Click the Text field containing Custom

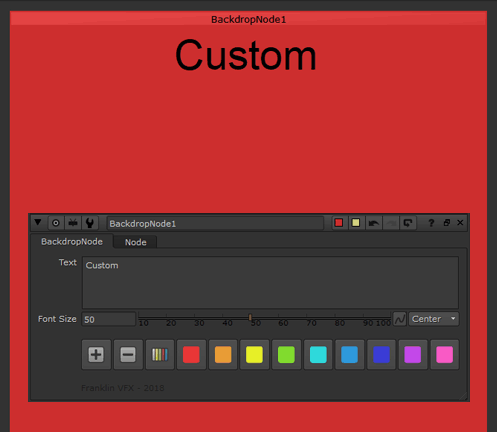270,283
